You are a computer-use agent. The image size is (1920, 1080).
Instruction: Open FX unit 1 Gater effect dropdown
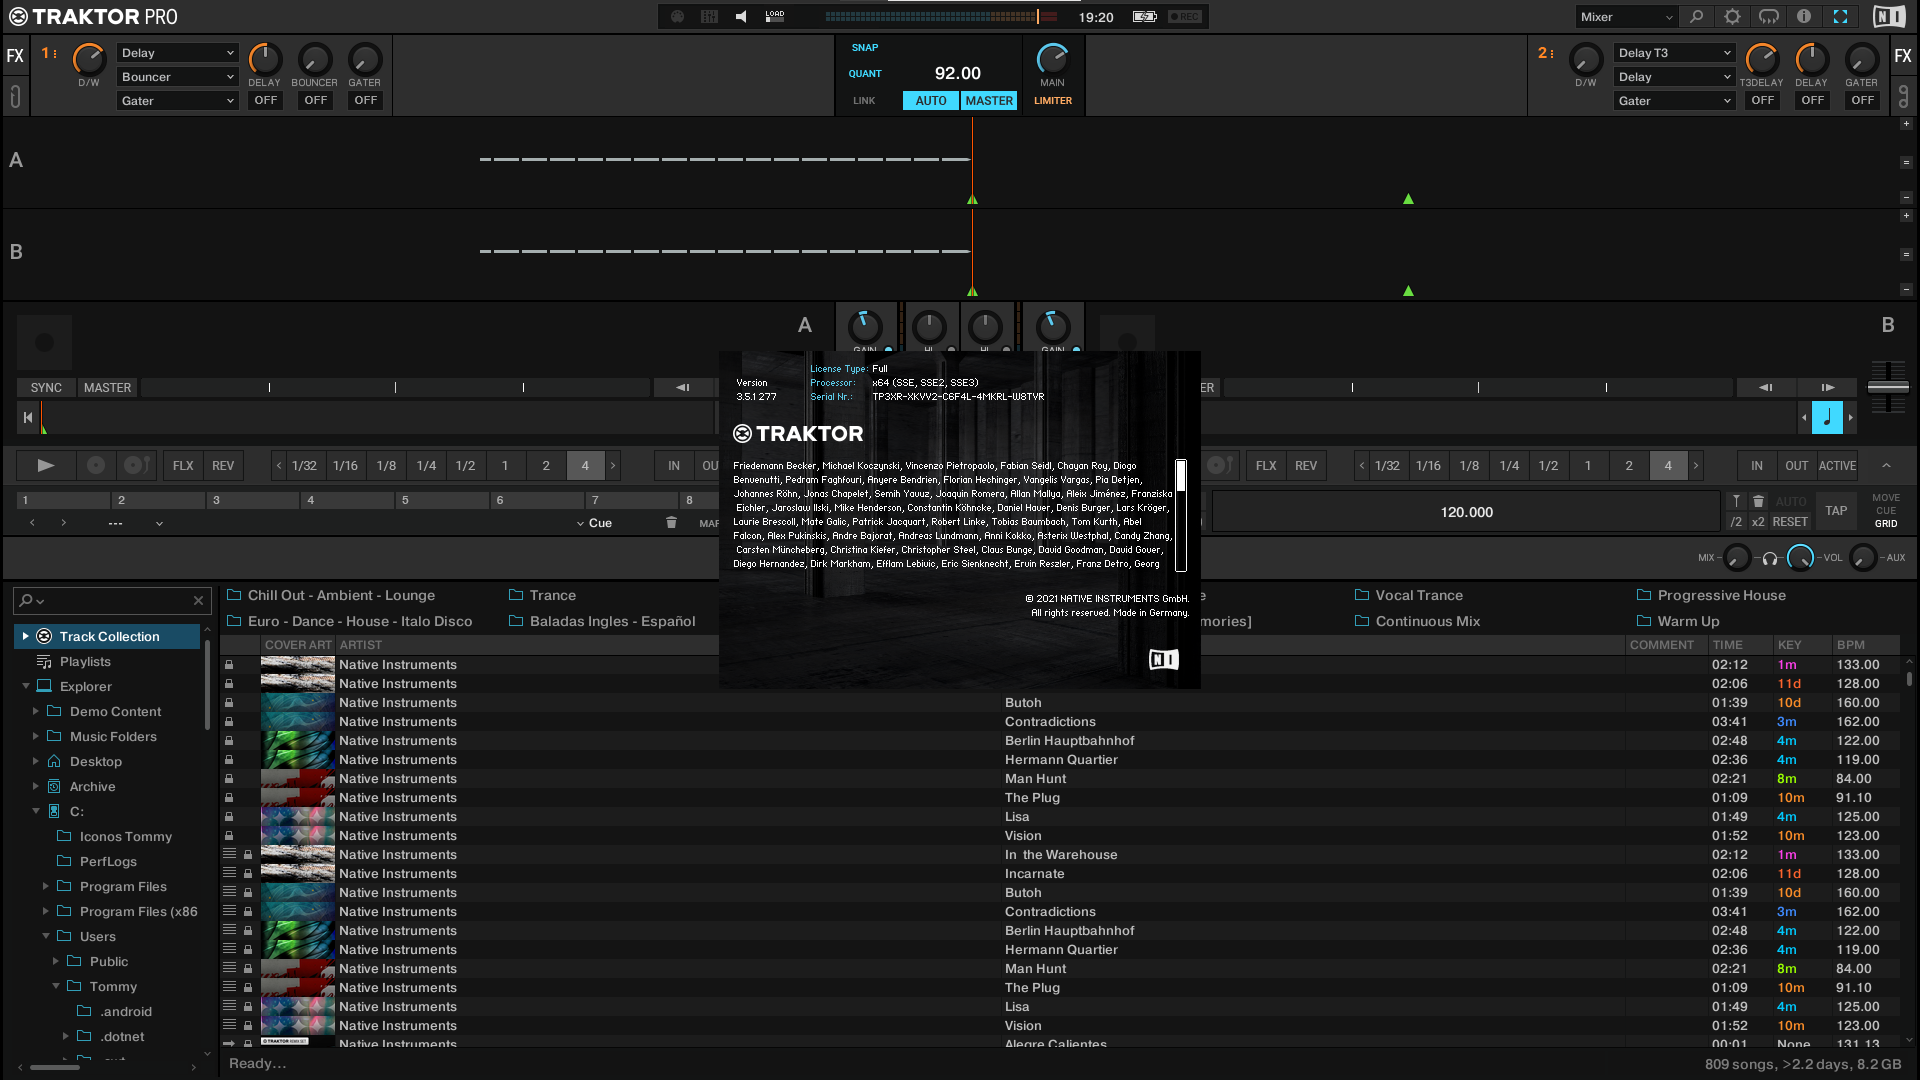[177, 101]
